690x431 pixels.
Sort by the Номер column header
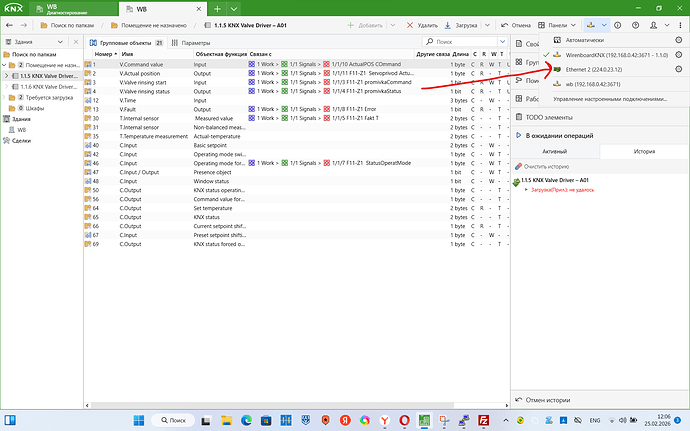pyautogui.click(x=106, y=54)
